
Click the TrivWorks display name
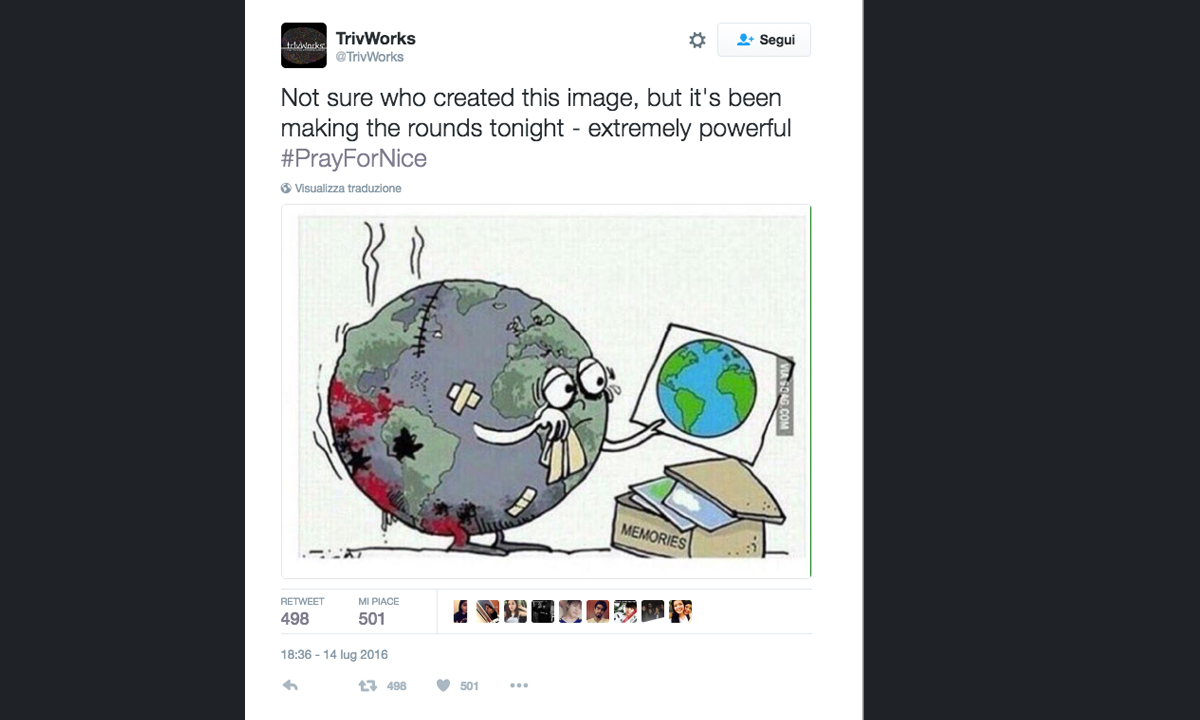tap(375, 38)
